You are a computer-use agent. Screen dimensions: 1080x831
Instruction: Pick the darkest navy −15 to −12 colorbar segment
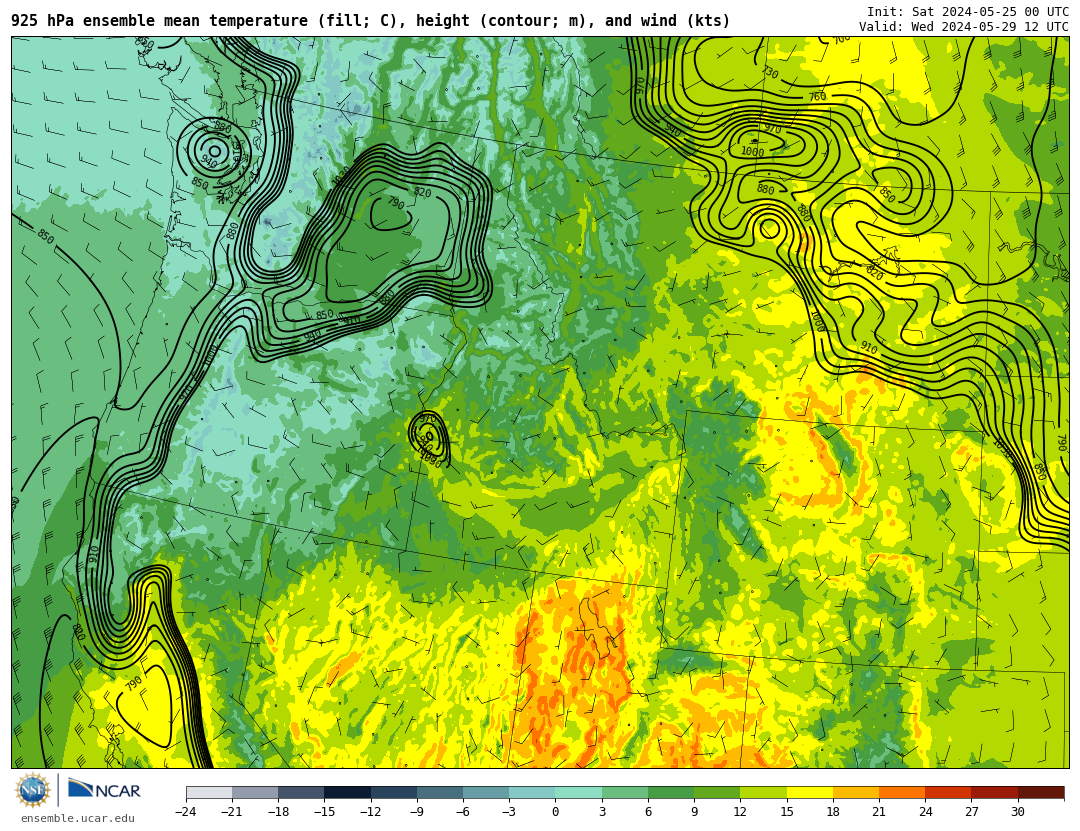point(348,792)
